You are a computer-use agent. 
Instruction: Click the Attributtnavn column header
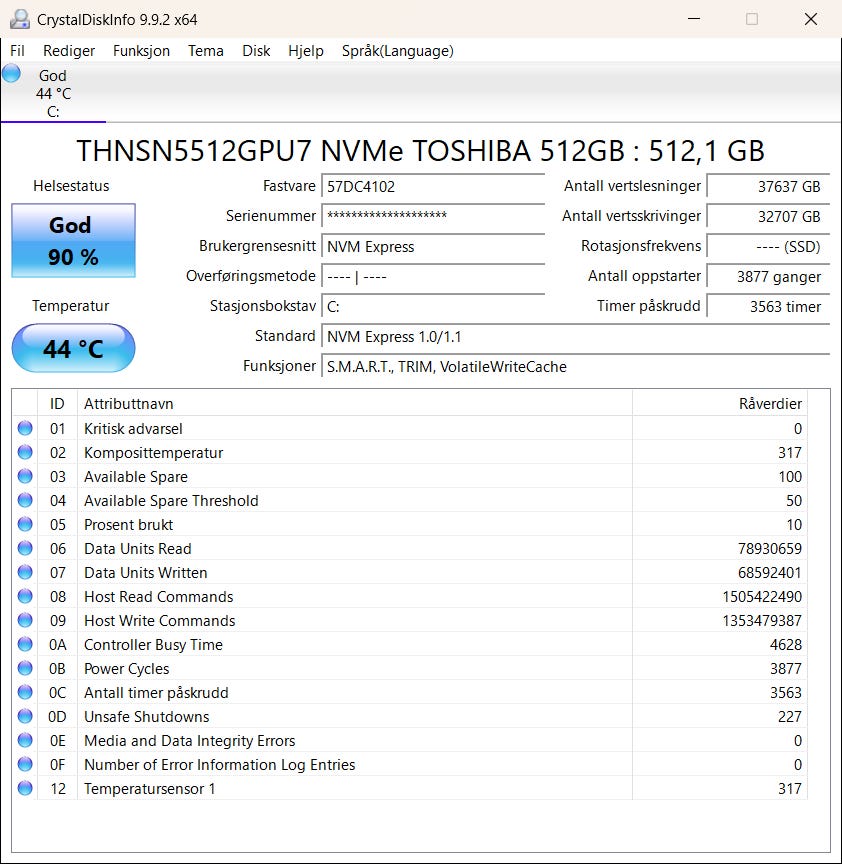click(x=354, y=403)
